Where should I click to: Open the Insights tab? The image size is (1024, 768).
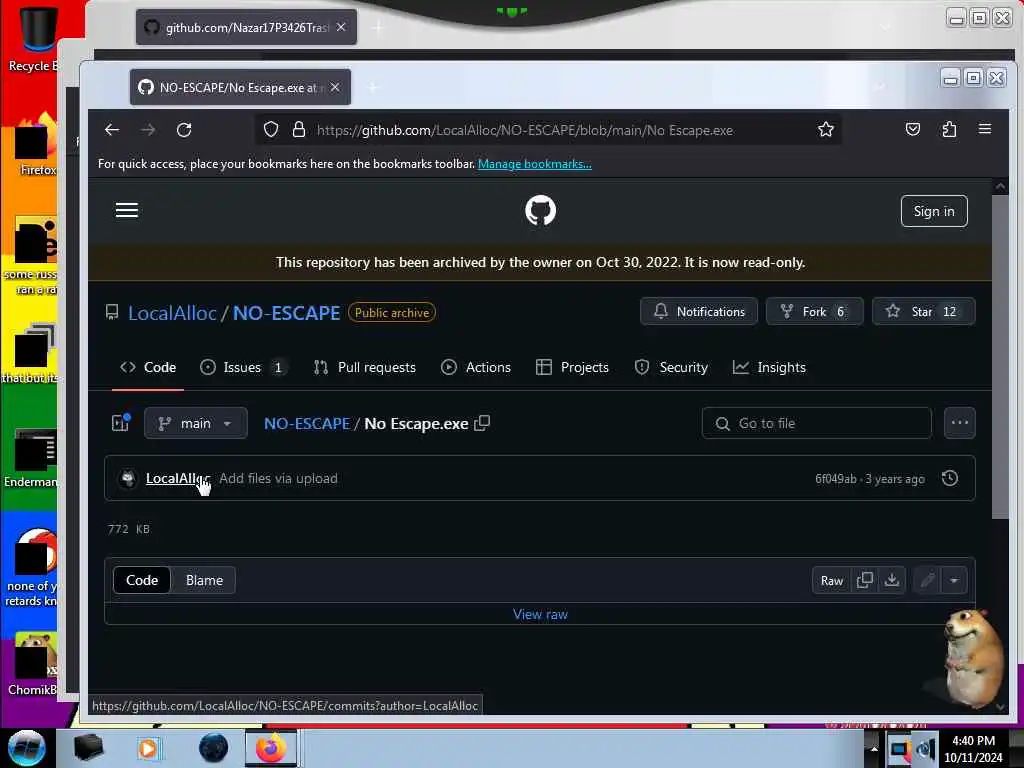point(769,367)
